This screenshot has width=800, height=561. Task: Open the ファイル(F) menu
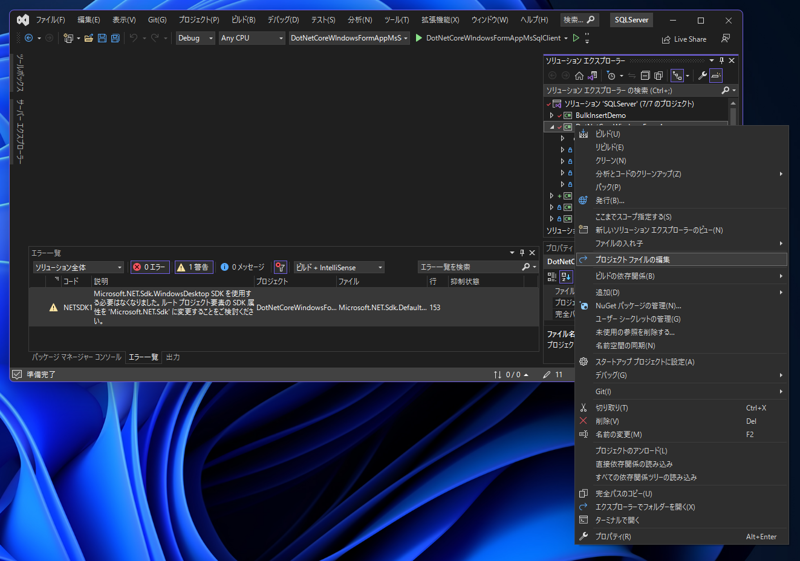pos(50,20)
